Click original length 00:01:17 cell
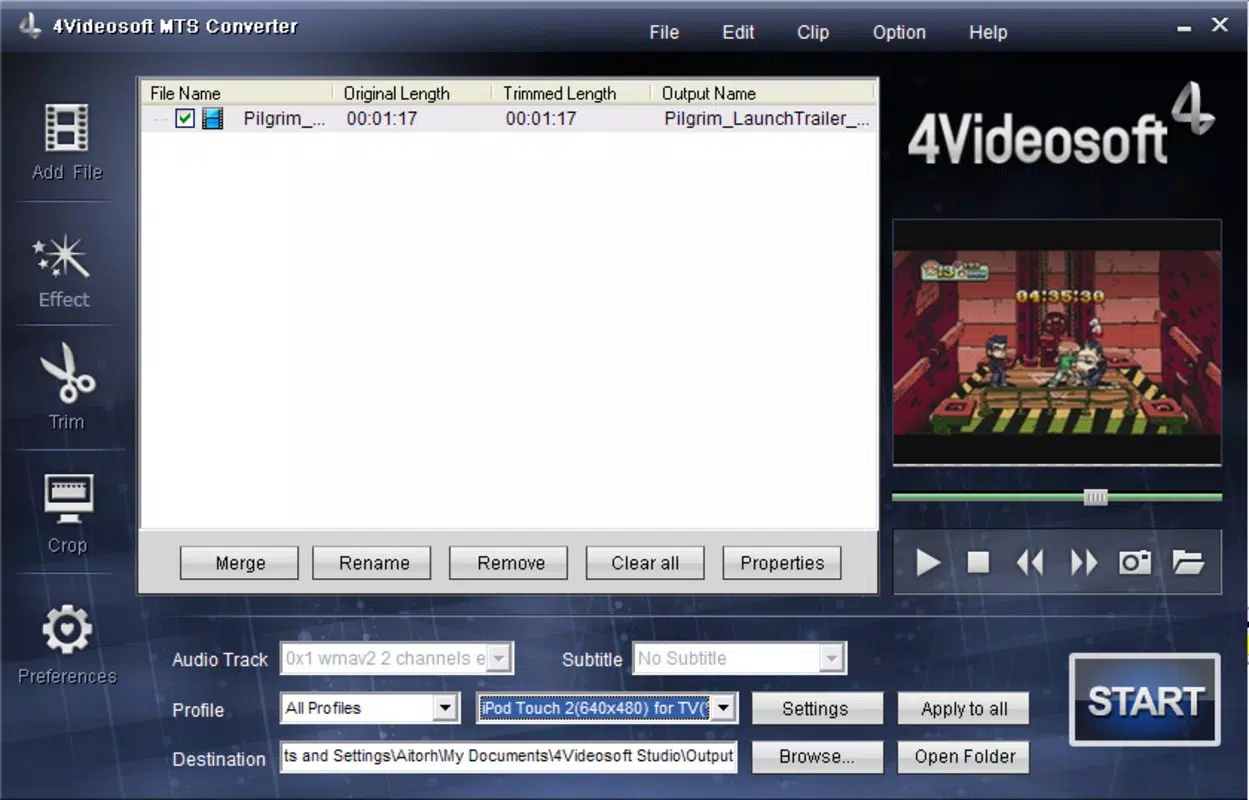1249x800 pixels. 382,119
